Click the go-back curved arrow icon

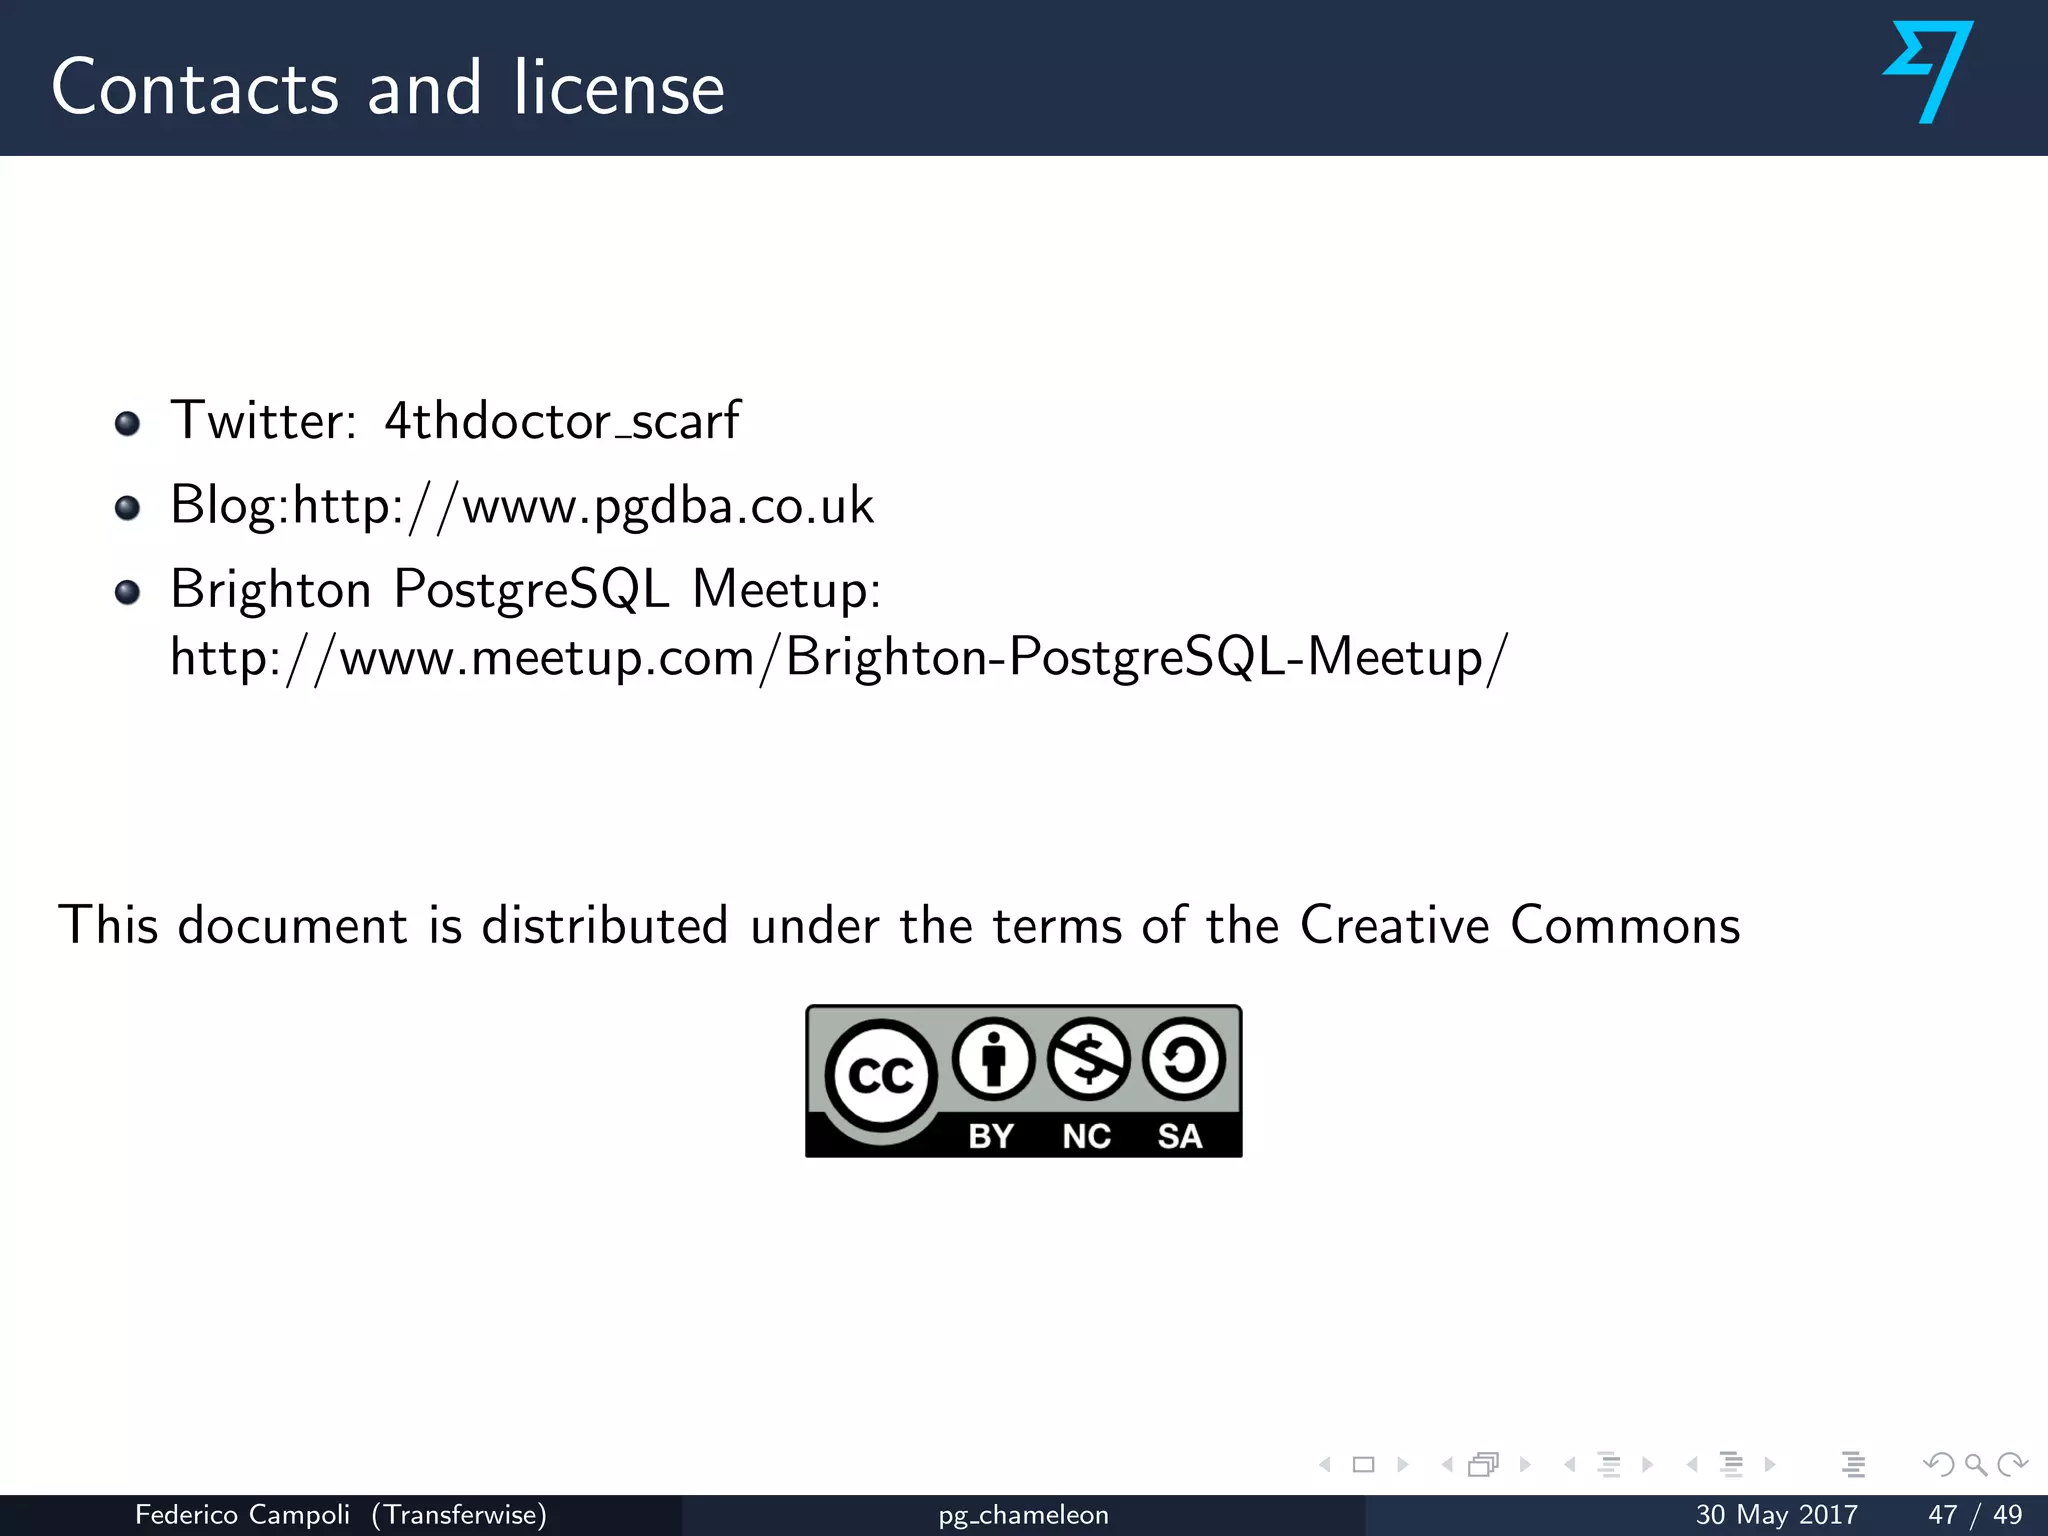[1939, 1465]
